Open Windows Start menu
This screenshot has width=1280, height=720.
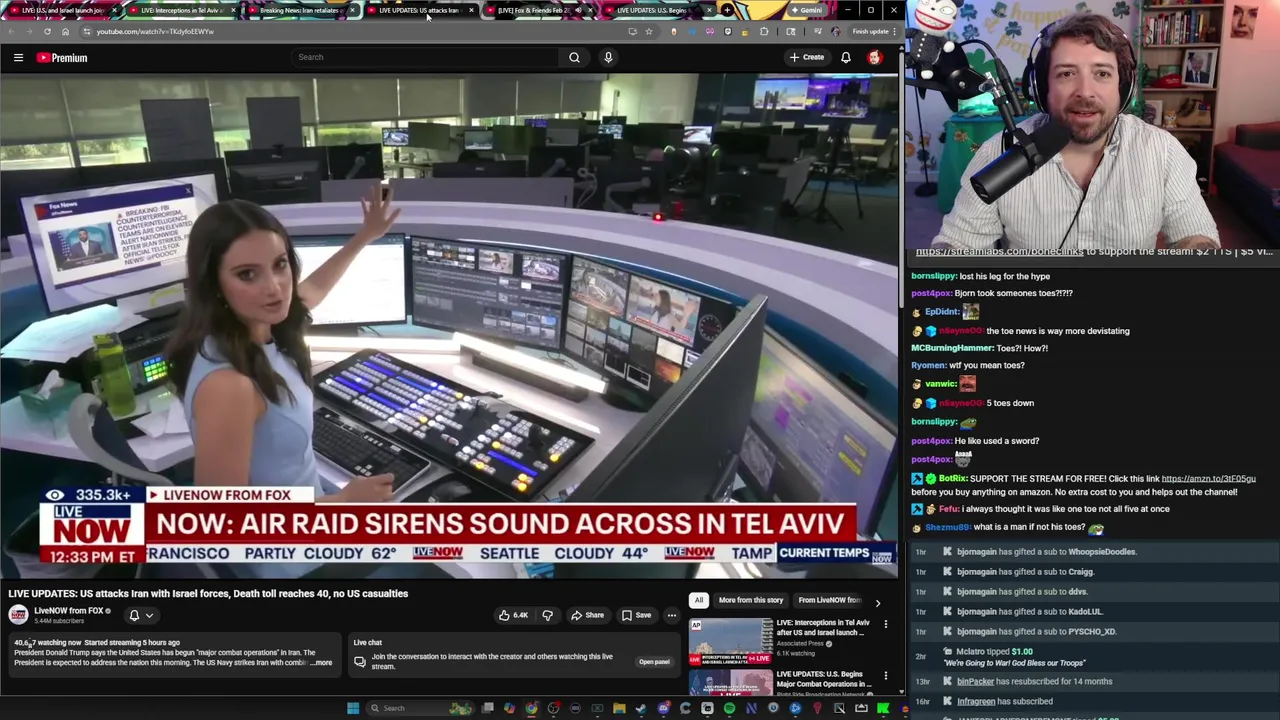[x=353, y=708]
